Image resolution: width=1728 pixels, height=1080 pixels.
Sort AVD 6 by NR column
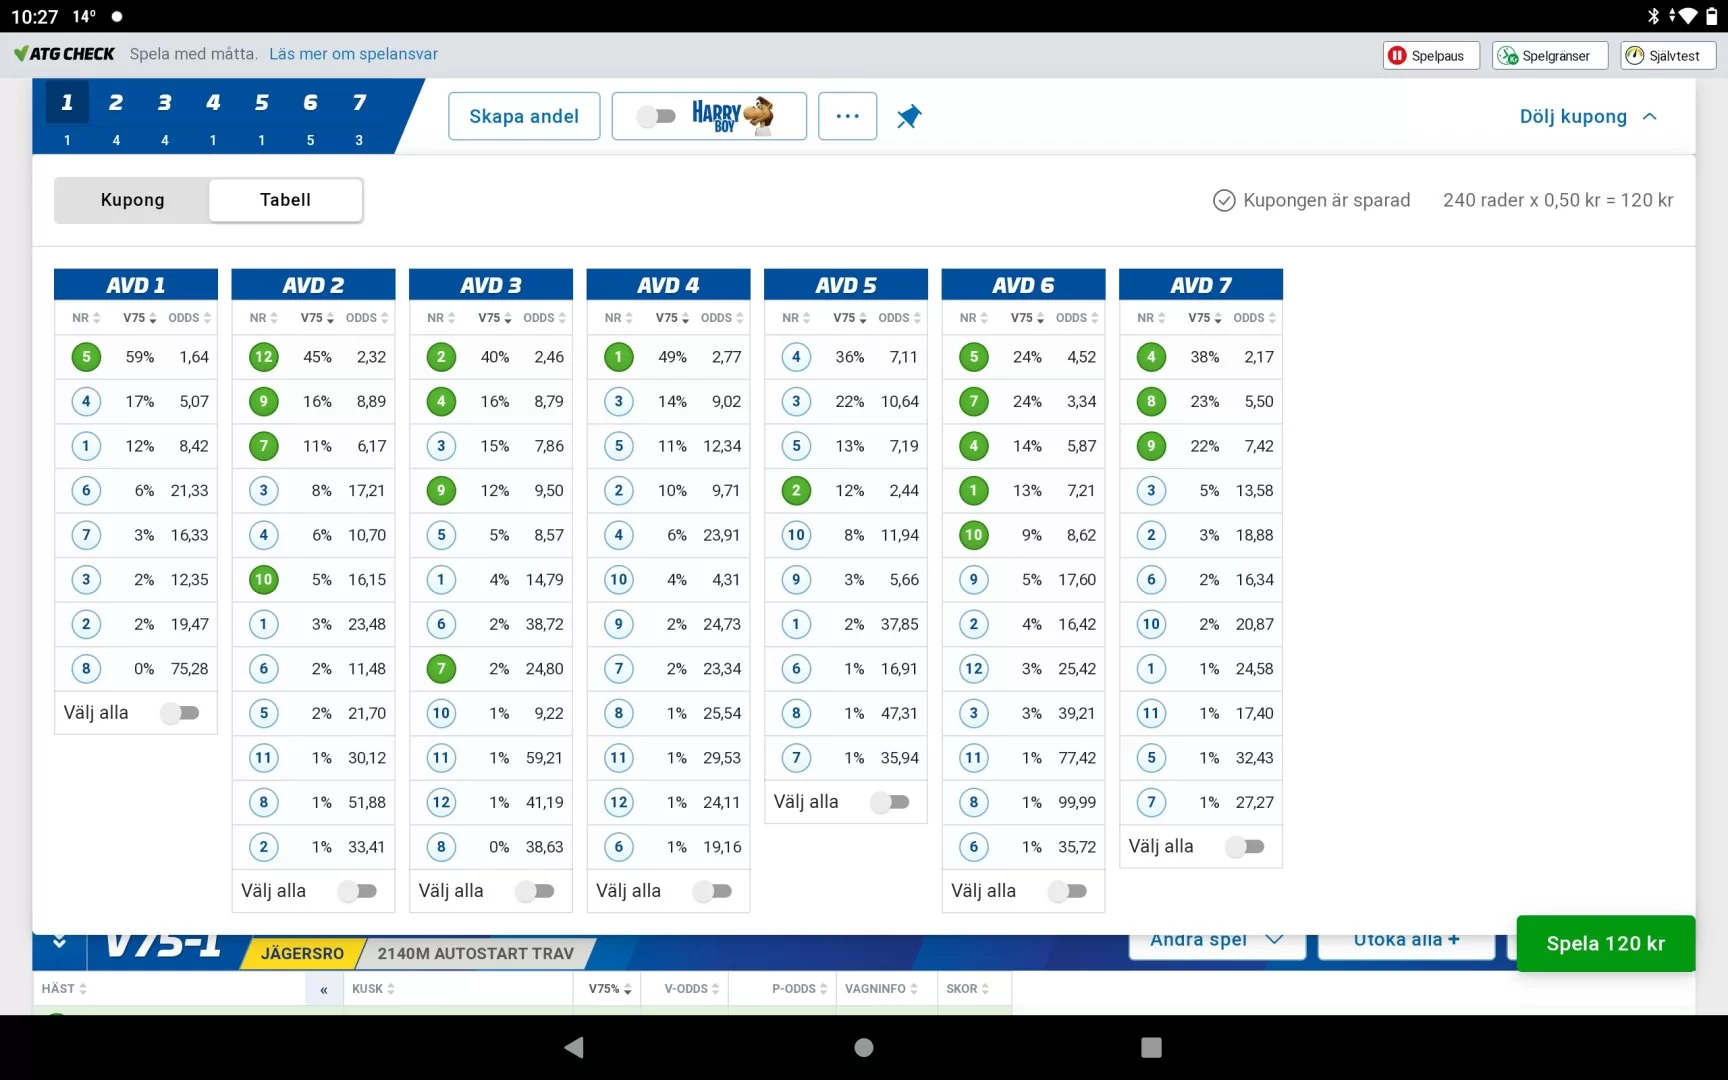tap(974, 318)
